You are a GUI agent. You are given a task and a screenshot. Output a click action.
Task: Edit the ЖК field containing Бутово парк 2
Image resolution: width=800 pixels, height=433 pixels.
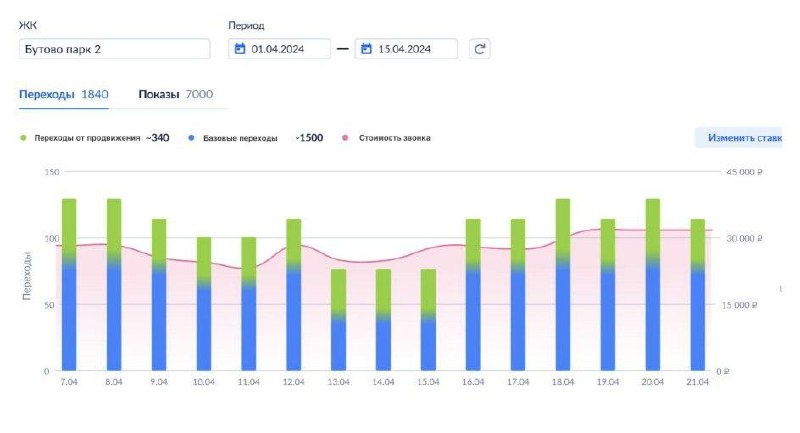(x=115, y=49)
